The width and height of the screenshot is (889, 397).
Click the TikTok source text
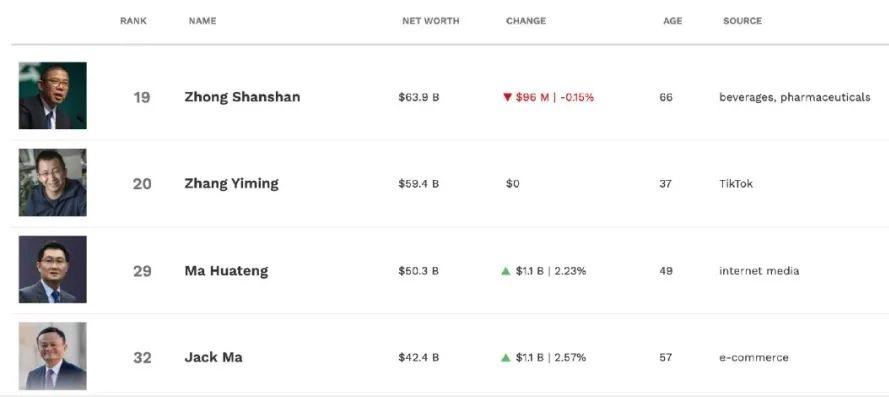click(736, 184)
